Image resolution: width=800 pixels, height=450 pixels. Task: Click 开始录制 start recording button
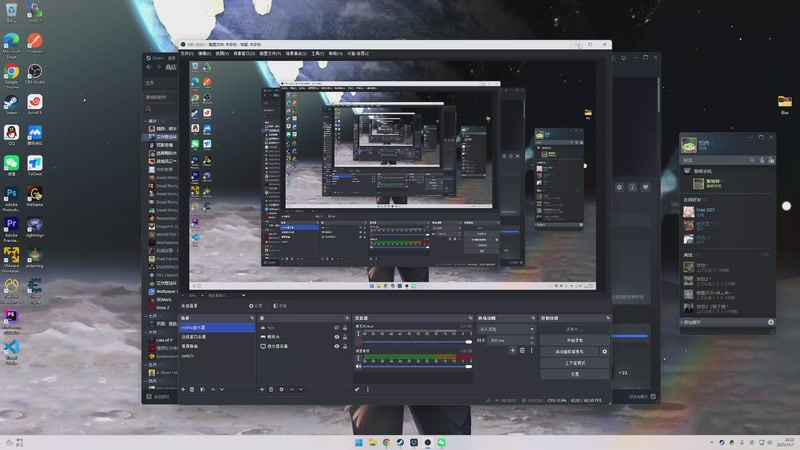pos(575,340)
